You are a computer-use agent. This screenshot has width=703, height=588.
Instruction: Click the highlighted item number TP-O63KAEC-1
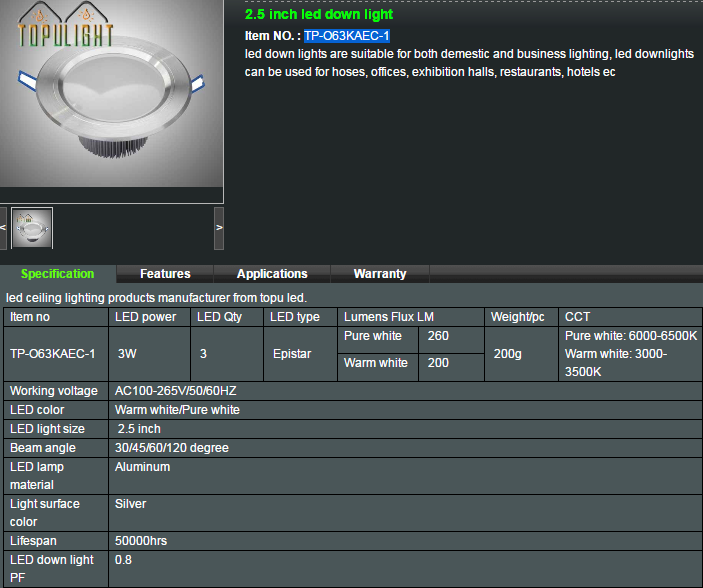(346, 36)
